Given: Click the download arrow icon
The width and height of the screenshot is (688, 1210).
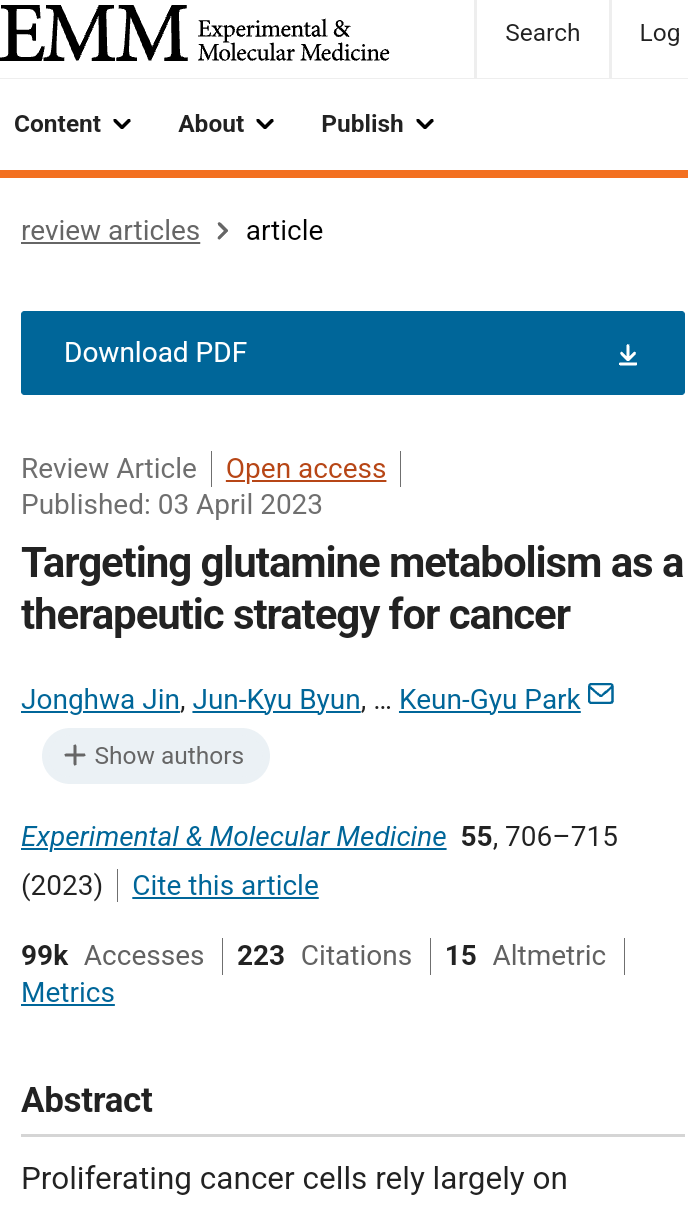Looking at the screenshot, I should [x=628, y=355].
